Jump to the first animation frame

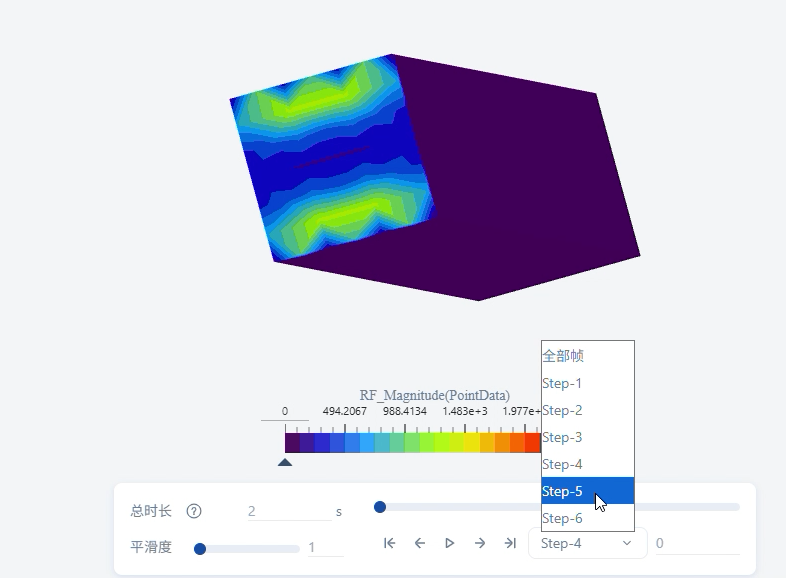point(389,543)
